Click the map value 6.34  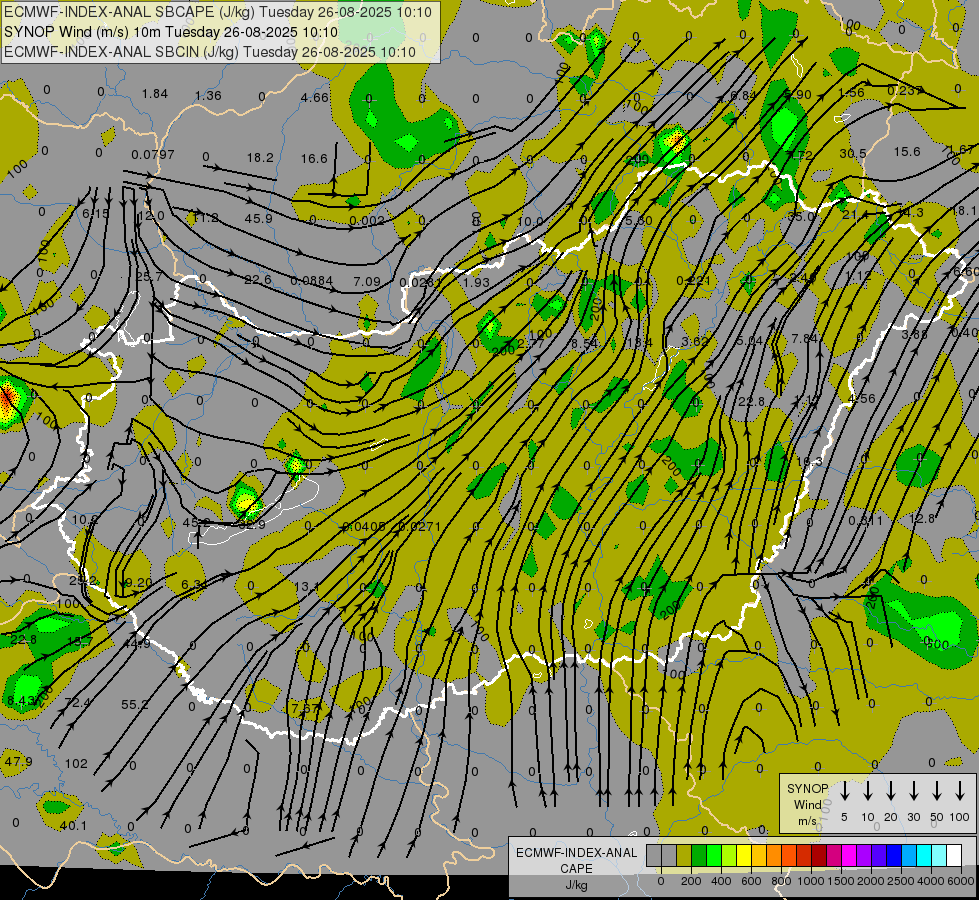pyautogui.click(x=194, y=584)
